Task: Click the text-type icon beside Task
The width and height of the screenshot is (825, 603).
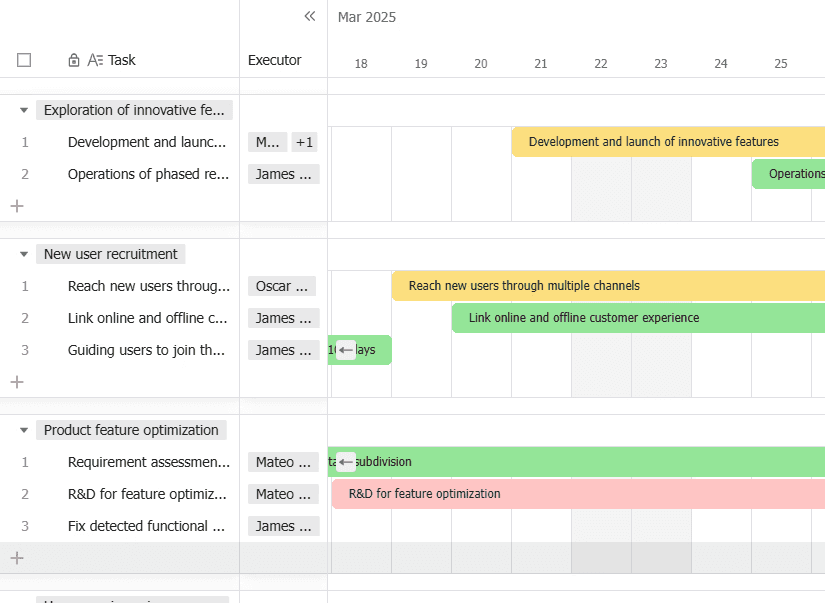Action: (x=95, y=60)
